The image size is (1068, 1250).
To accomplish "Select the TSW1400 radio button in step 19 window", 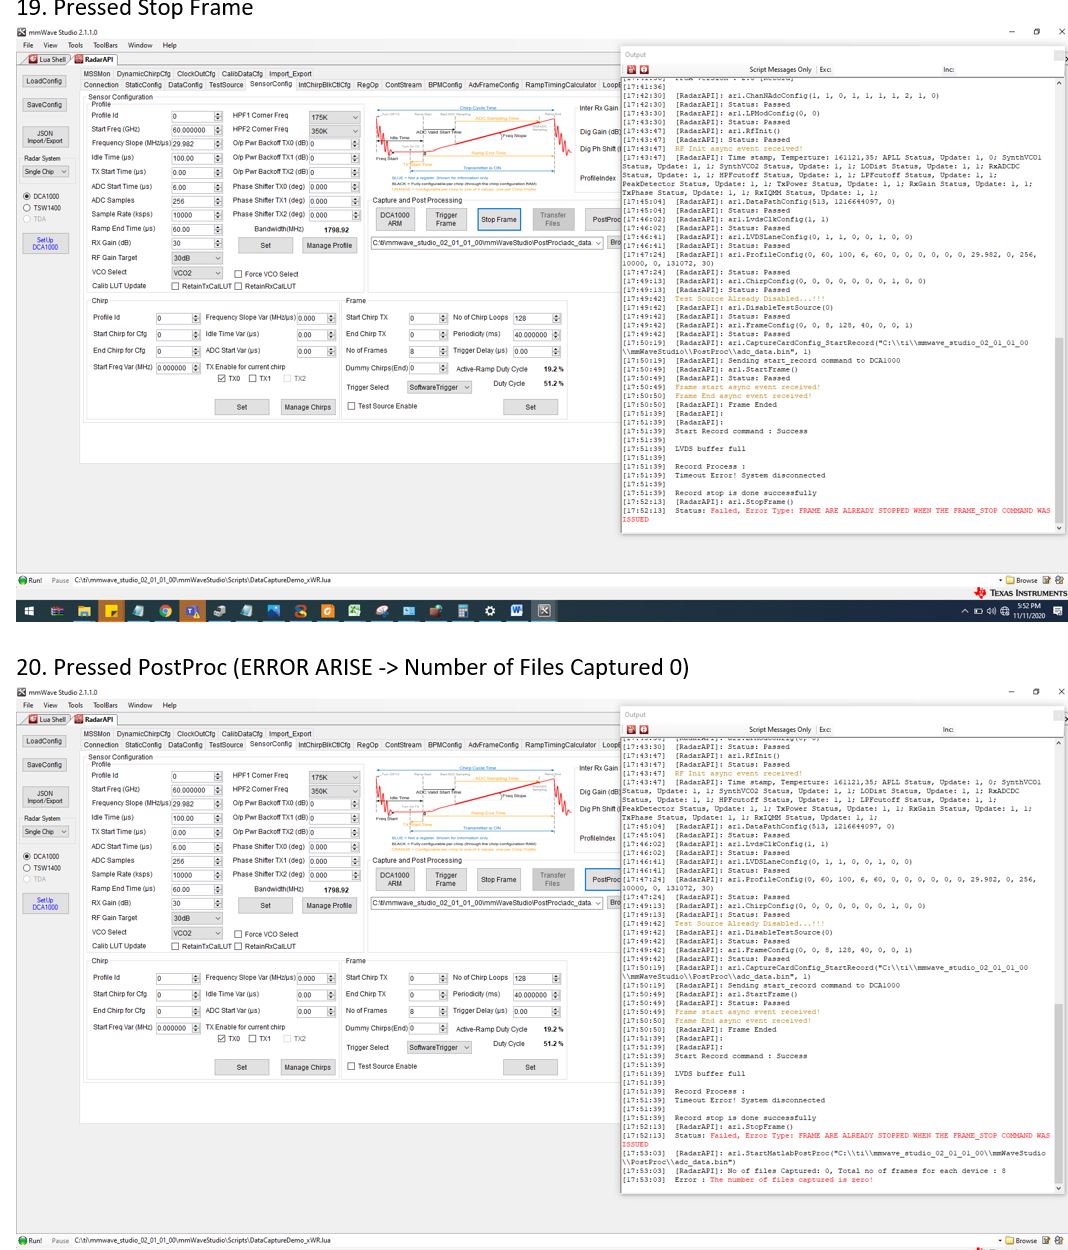I will coord(27,208).
